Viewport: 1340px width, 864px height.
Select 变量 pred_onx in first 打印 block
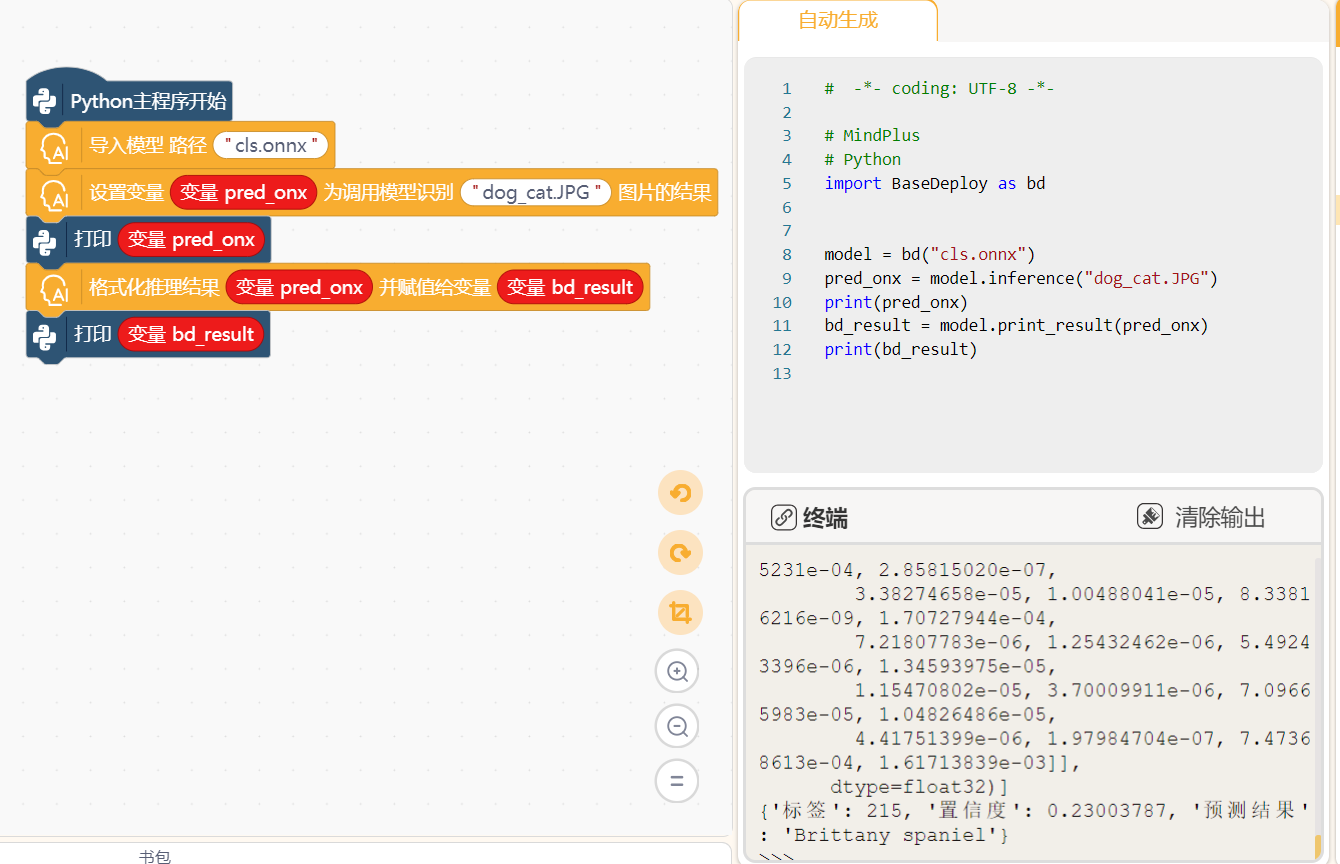[192, 240]
